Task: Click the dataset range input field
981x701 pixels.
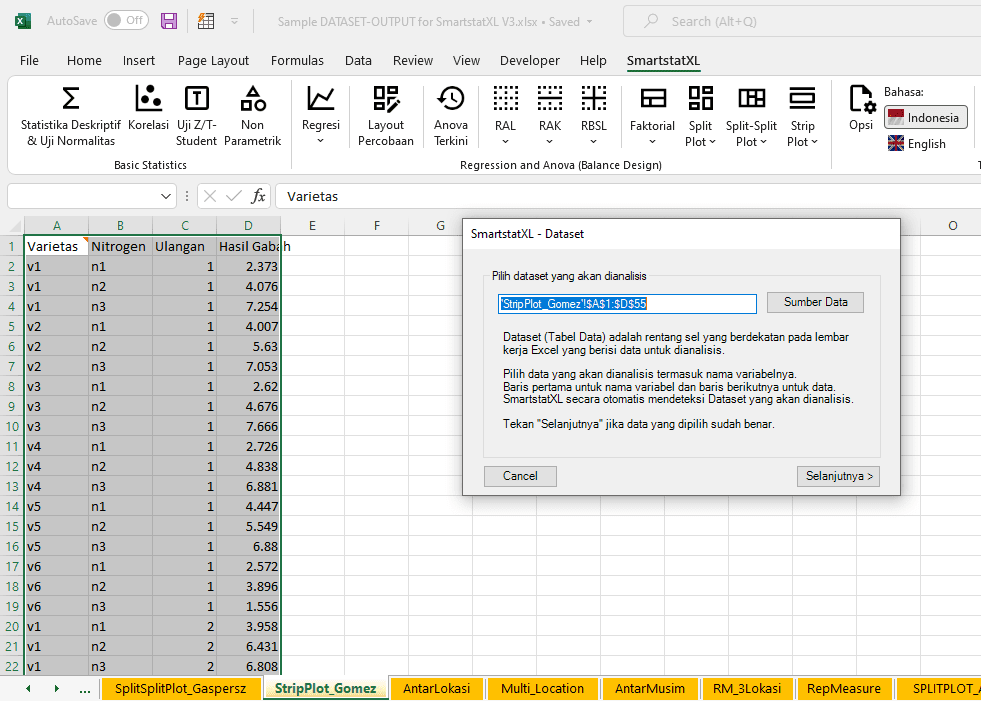Action: click(627, 304)
